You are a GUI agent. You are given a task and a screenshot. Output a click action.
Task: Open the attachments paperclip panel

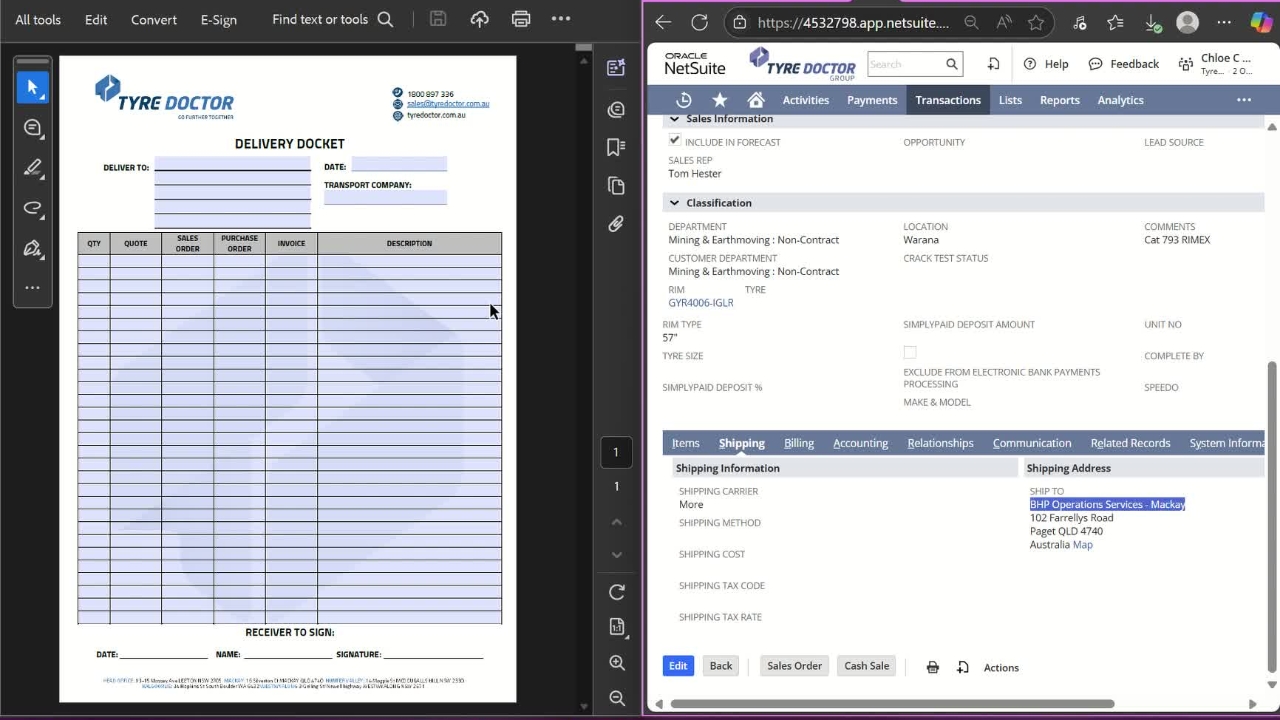(616, 224)
